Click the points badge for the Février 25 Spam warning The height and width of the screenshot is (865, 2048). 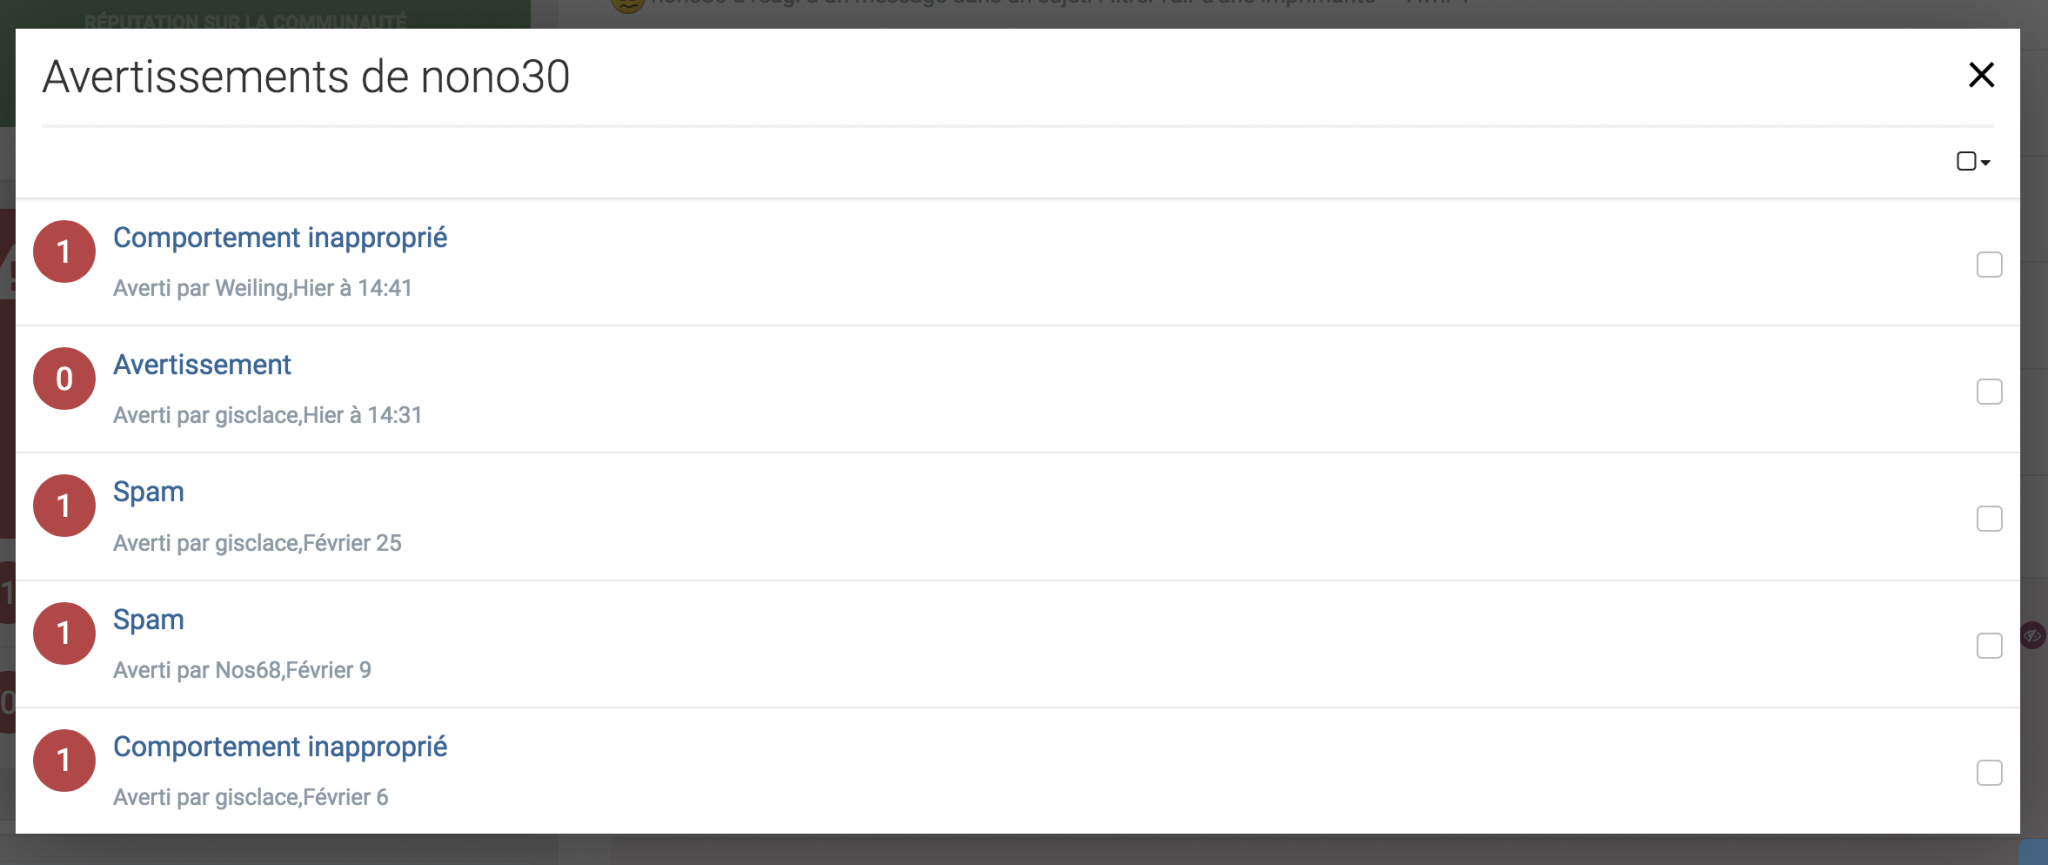coord(64,506)
